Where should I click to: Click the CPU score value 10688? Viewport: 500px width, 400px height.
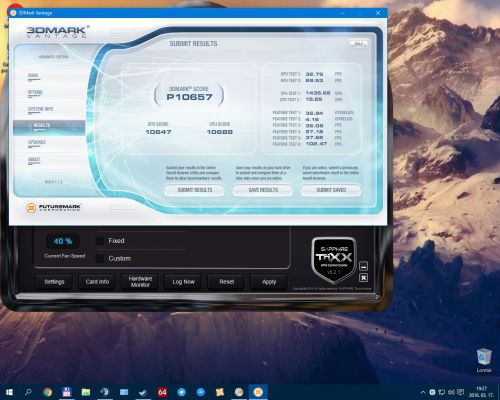pos(220,132)
